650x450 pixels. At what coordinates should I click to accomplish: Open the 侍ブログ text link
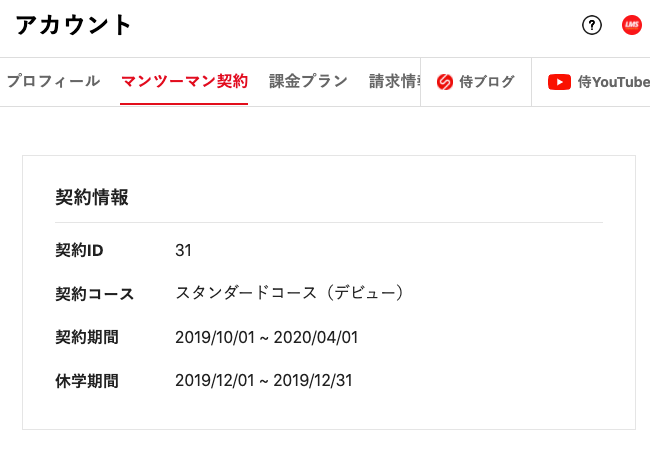pyautogui.click(x=487, y=82)
